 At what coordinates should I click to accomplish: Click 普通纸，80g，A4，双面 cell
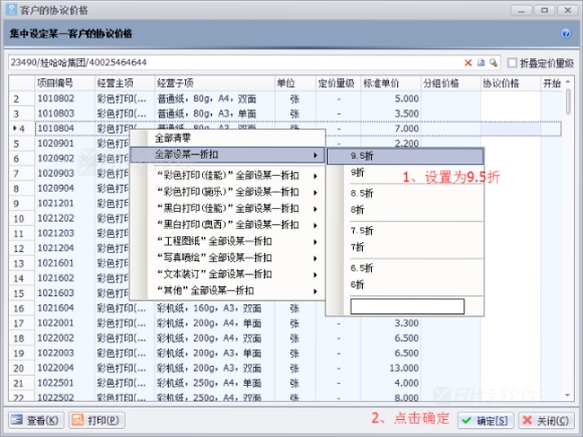pyautogui.click(x=215, y=99)
